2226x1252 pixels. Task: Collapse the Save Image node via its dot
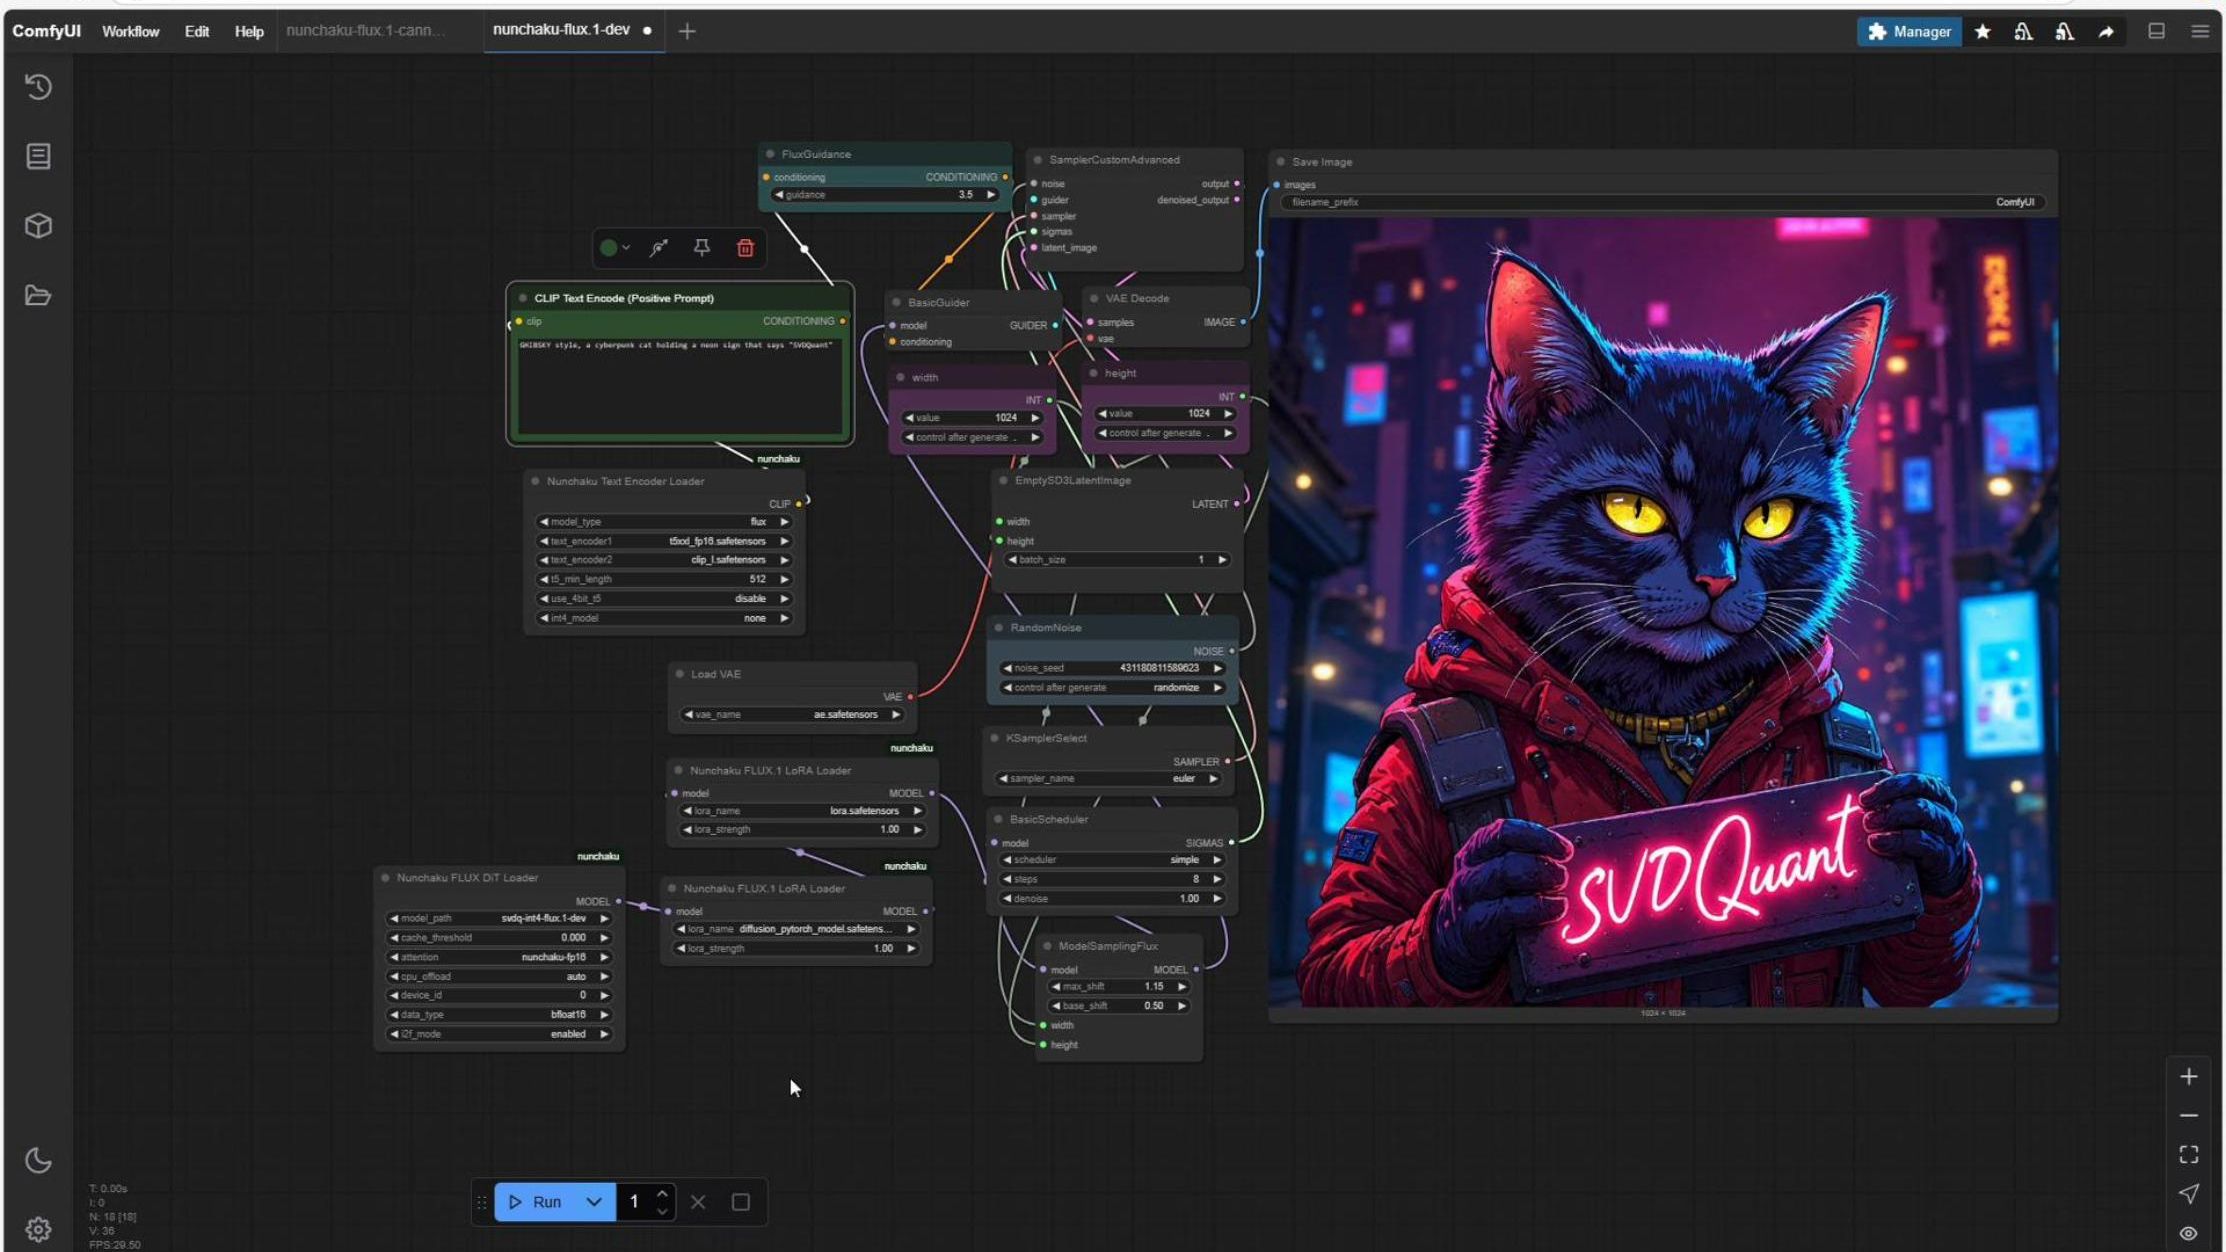point(1280,162)
